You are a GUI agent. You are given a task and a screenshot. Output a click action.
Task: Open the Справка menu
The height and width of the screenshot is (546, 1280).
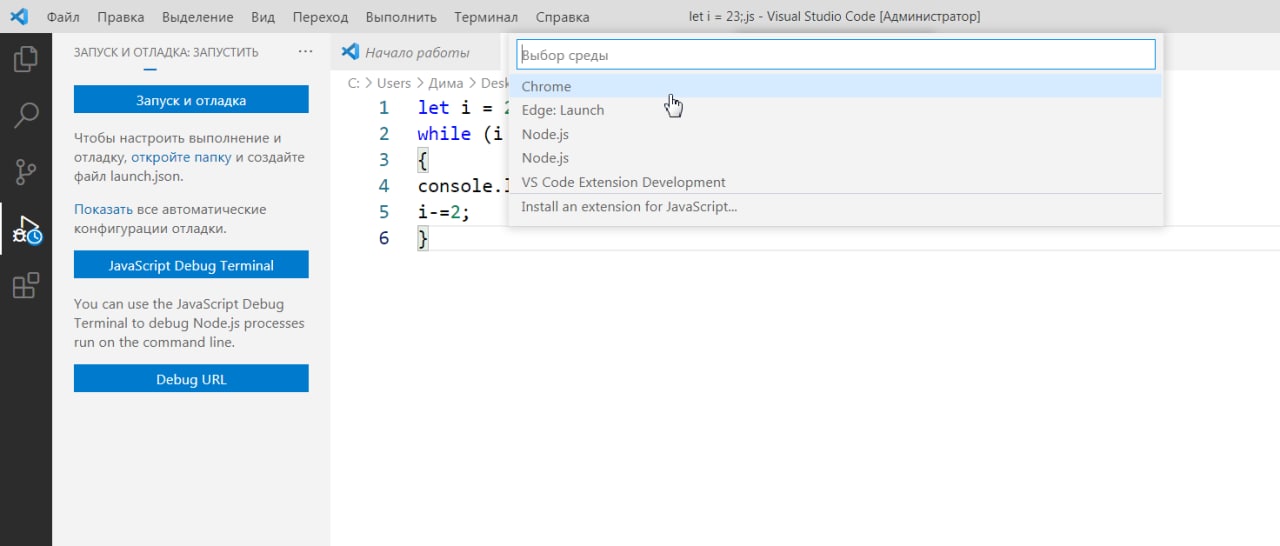tap(562, 17)
